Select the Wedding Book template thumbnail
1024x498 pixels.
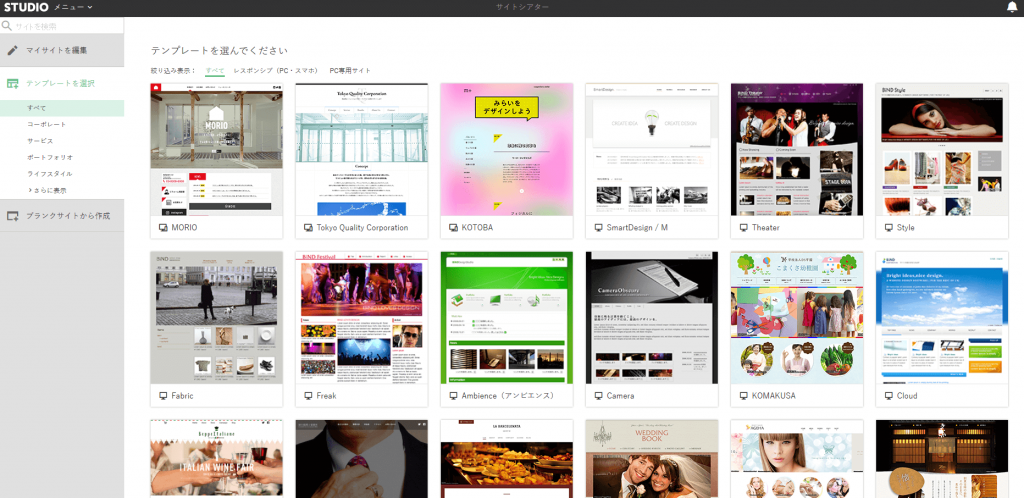coord(652,459)
